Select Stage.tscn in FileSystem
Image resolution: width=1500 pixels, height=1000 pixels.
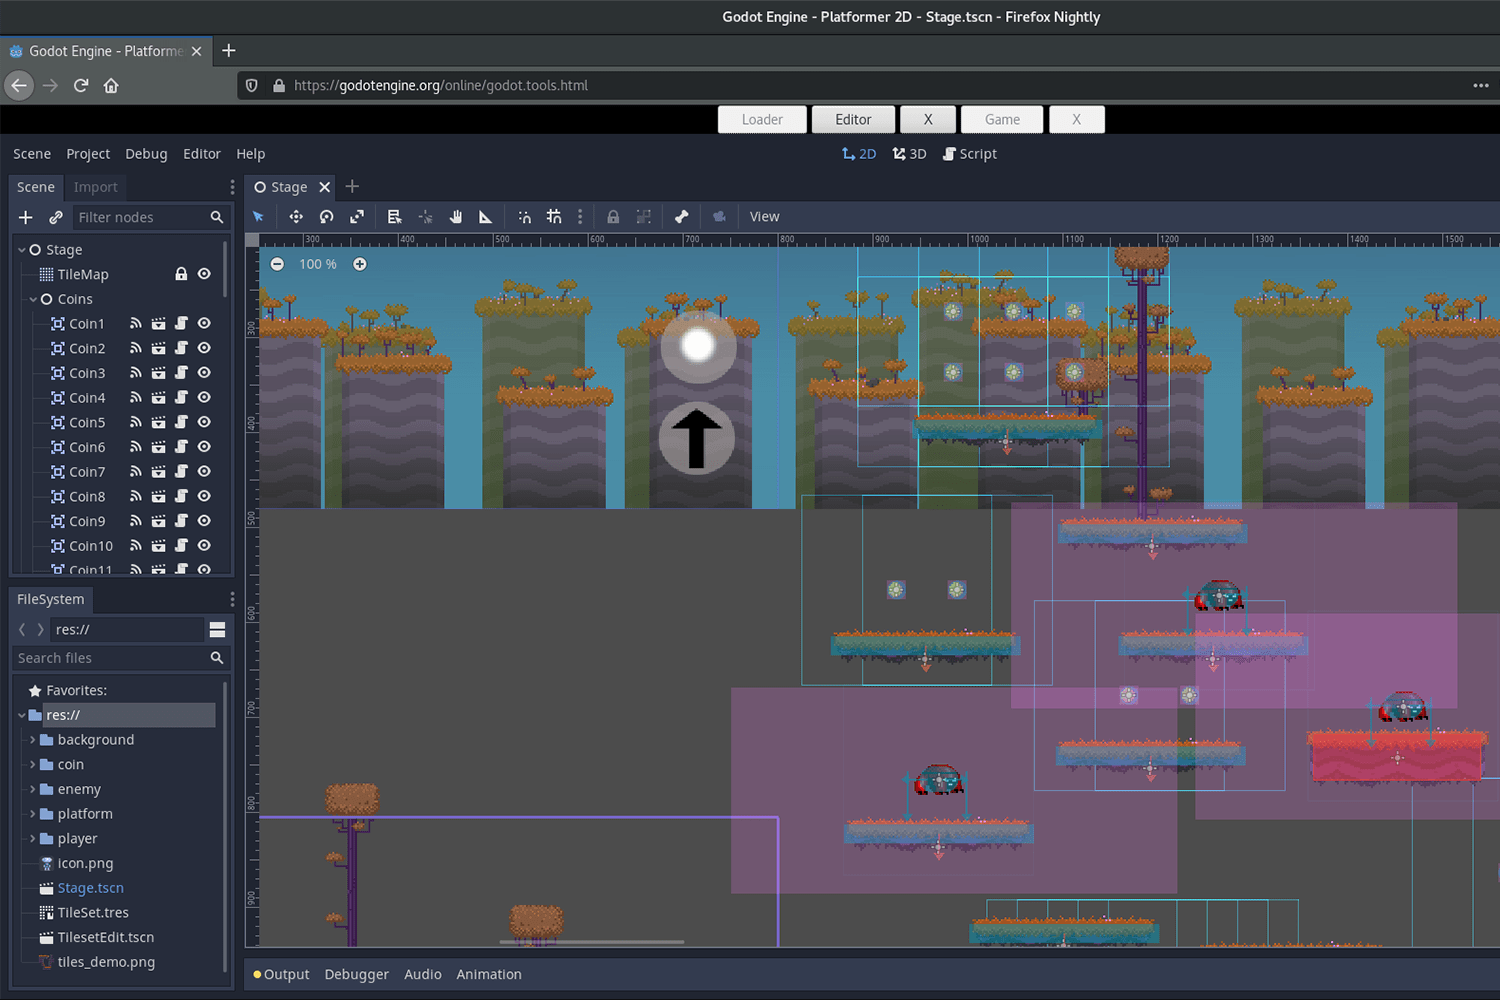[91, 888]
